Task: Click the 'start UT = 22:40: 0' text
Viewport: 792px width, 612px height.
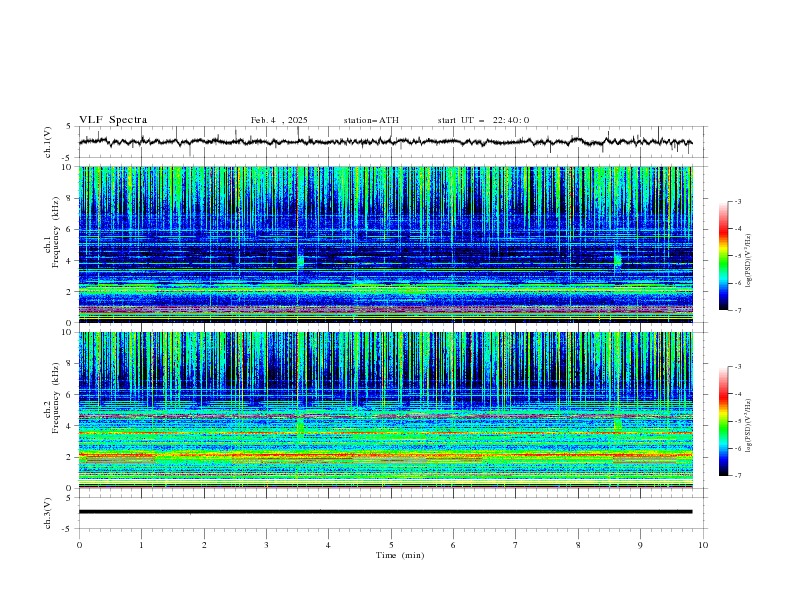Action: [483, 120]
